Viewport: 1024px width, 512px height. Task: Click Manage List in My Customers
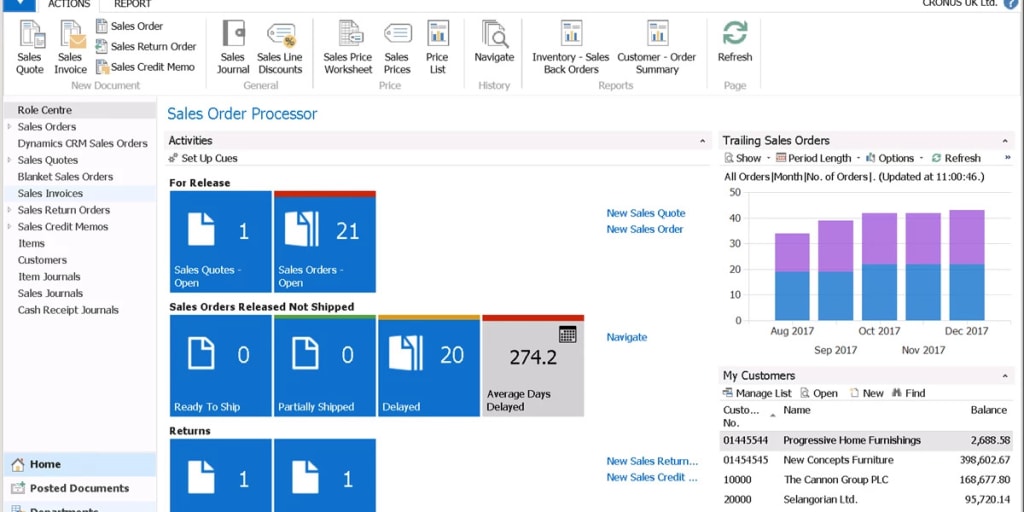click(x=756, y=393)
